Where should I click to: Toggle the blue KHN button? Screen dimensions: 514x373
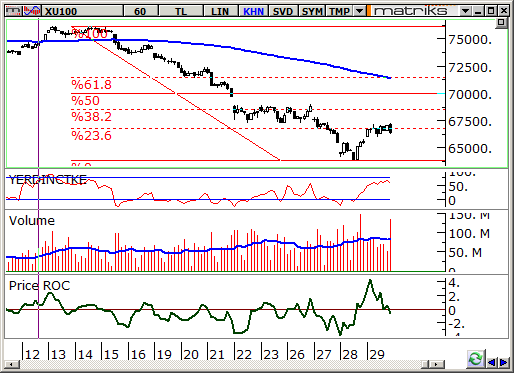[253, 11]
